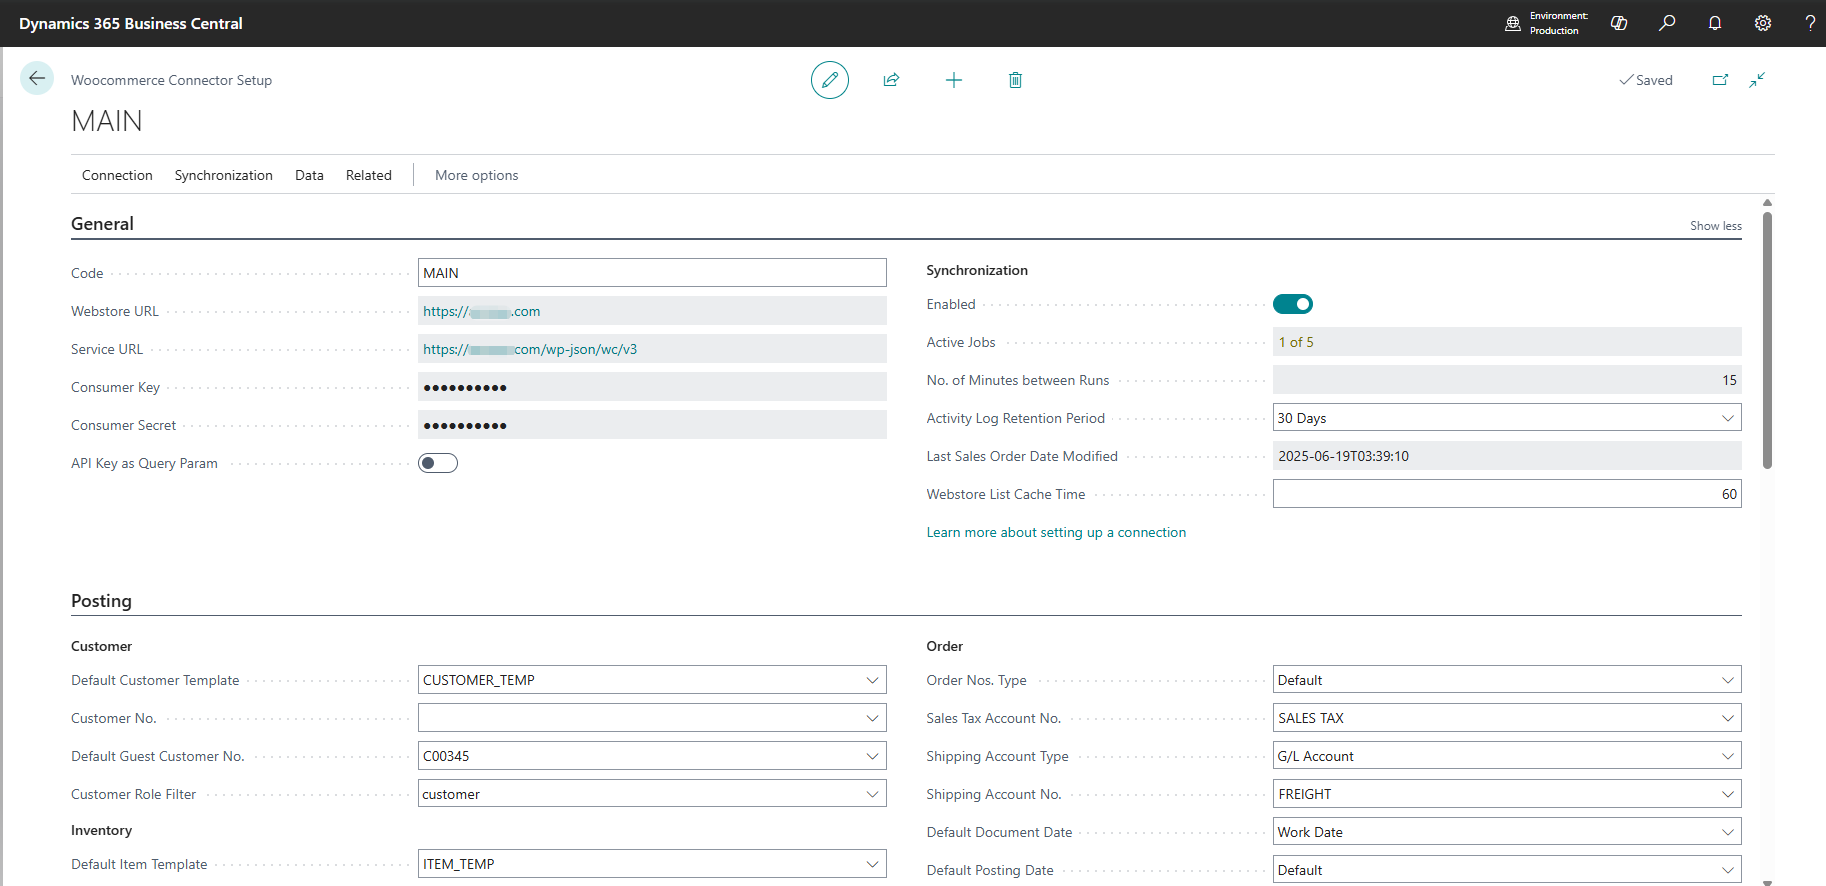Viewport: 1826px width, 886px height.
Task: Collapse the page with arrows icon
Action: pos(1757,80)
